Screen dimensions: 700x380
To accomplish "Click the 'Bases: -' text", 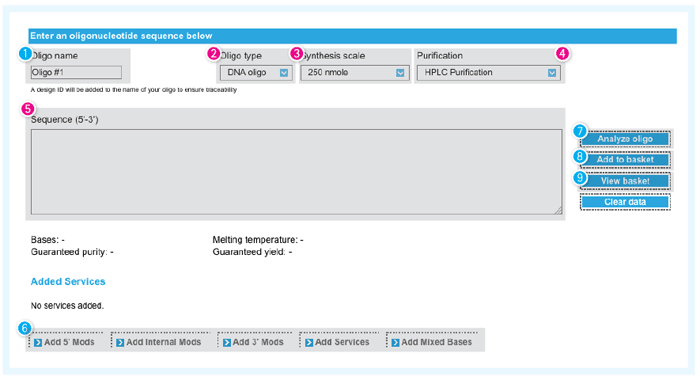I will click(x=47, y=240).
